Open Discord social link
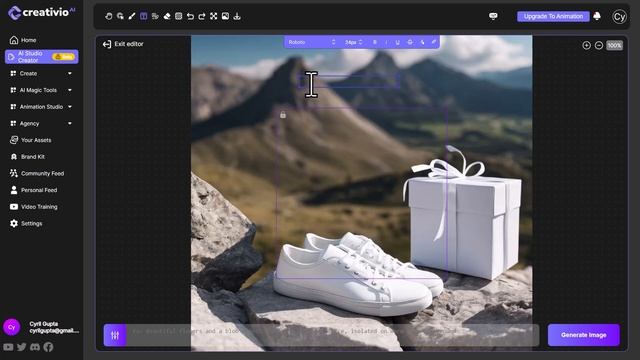 point(35,347)
